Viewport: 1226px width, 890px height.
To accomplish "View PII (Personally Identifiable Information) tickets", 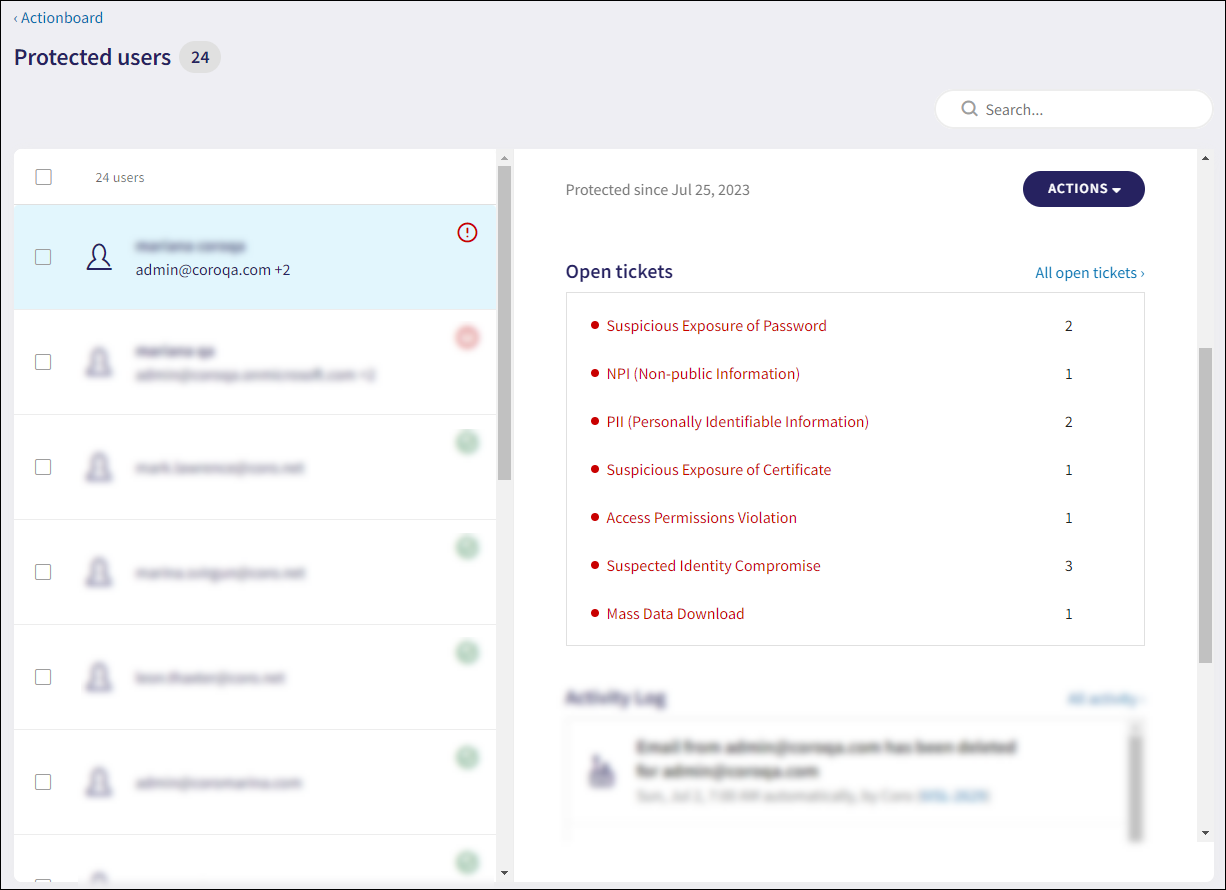I will (737, 422).
